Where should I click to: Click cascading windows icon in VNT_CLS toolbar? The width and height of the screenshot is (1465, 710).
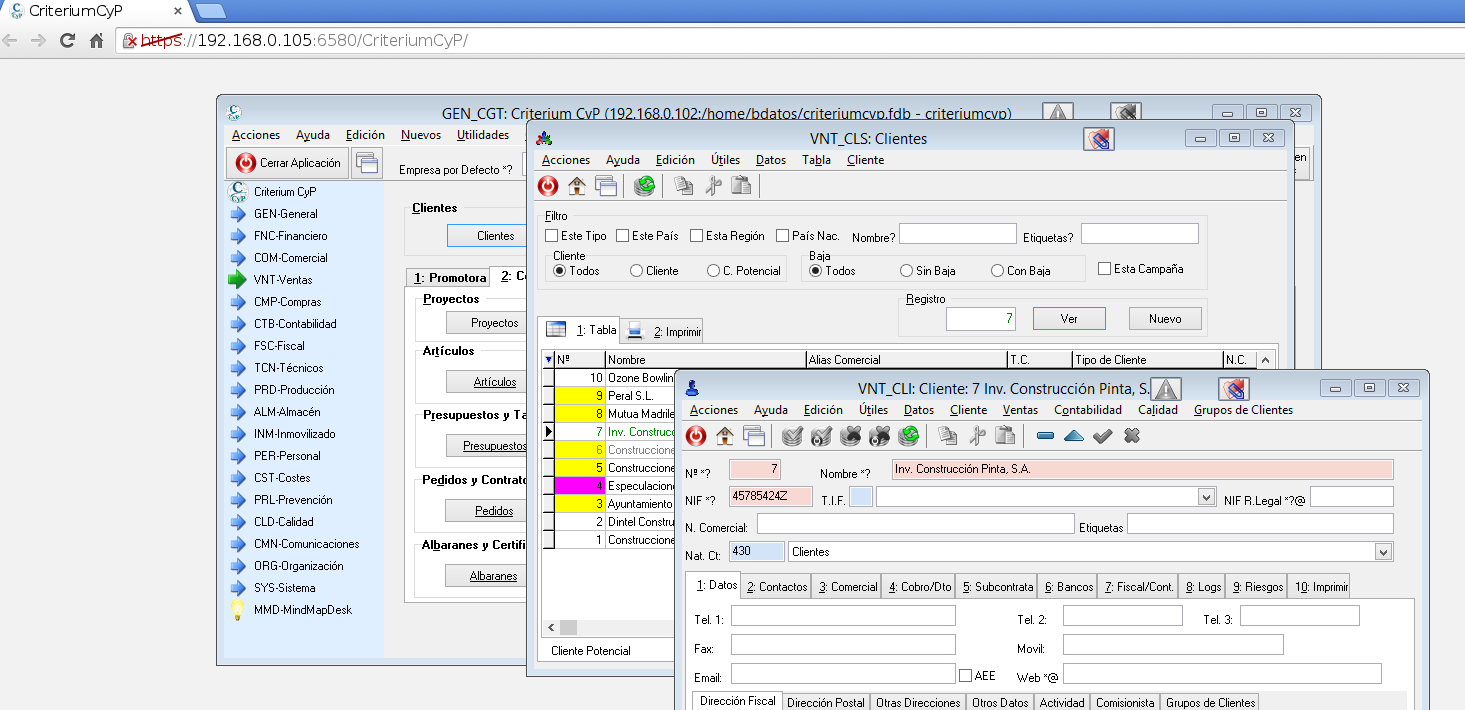606,186
